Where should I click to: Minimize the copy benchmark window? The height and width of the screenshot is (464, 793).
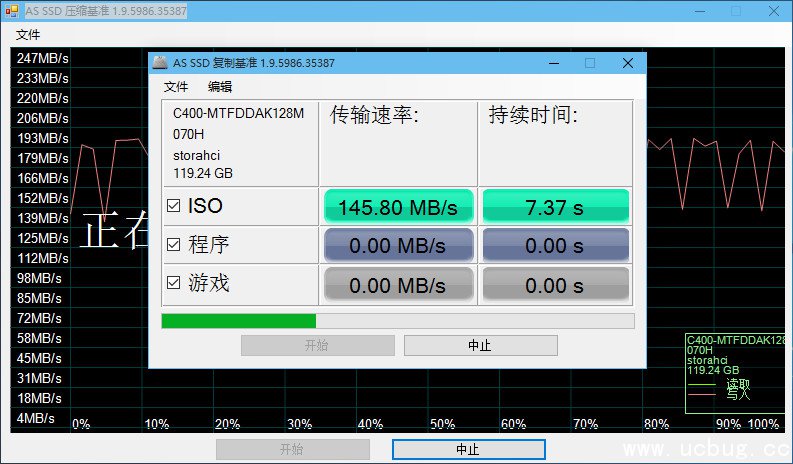tap(554, 63)
